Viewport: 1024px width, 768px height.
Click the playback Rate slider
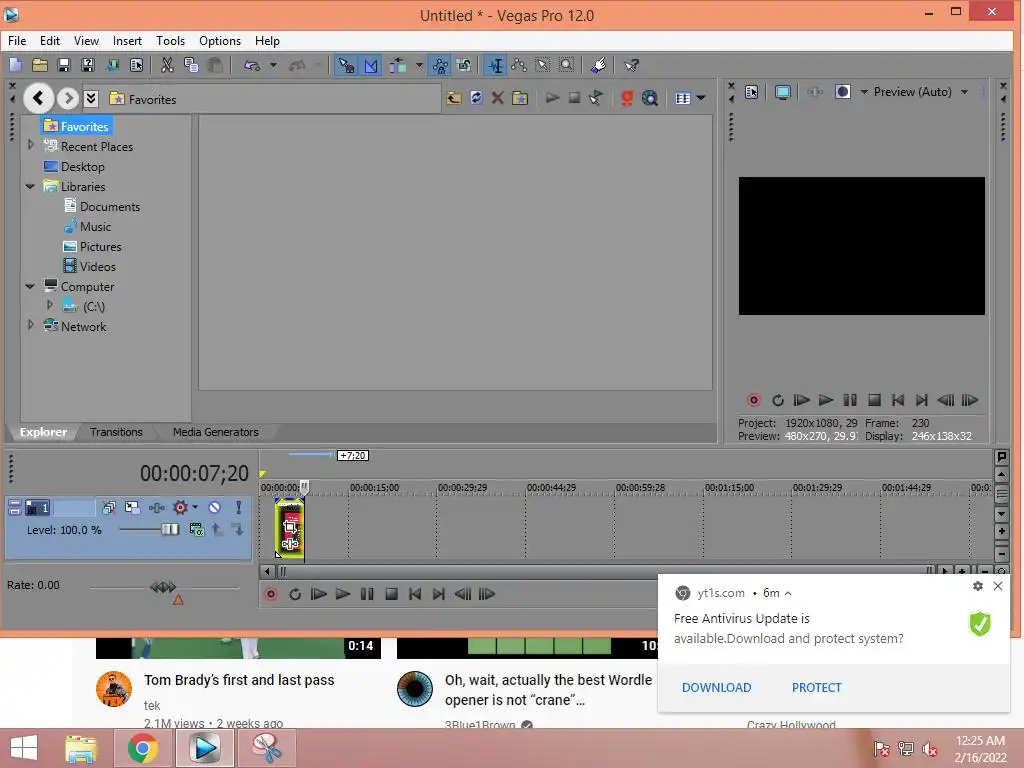tap(163, 588)
